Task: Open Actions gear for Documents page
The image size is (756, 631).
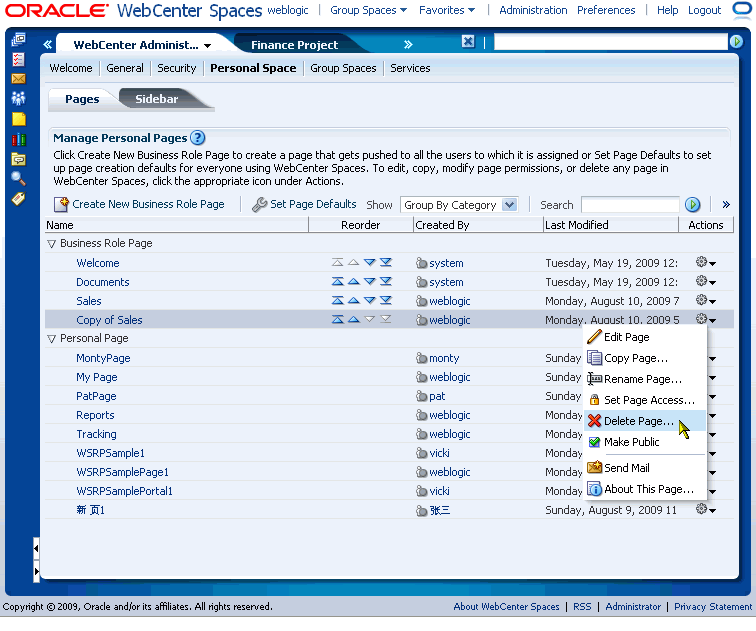Action: (x=705, y=281)
